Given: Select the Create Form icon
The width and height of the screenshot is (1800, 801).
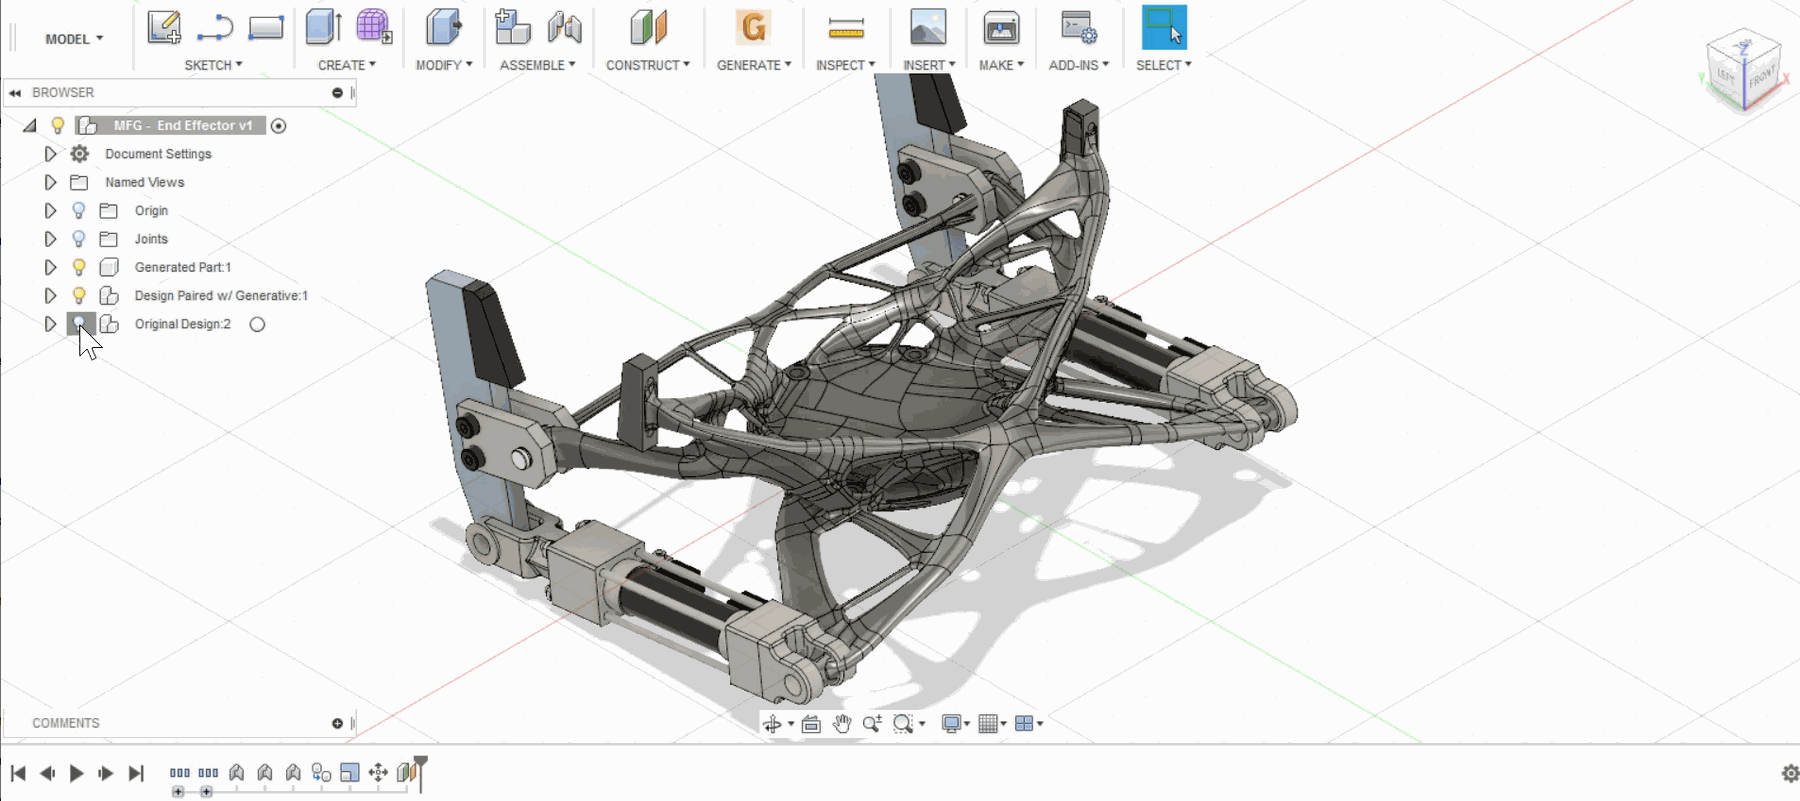Looking at the screenshot, I should coord(373,27).
